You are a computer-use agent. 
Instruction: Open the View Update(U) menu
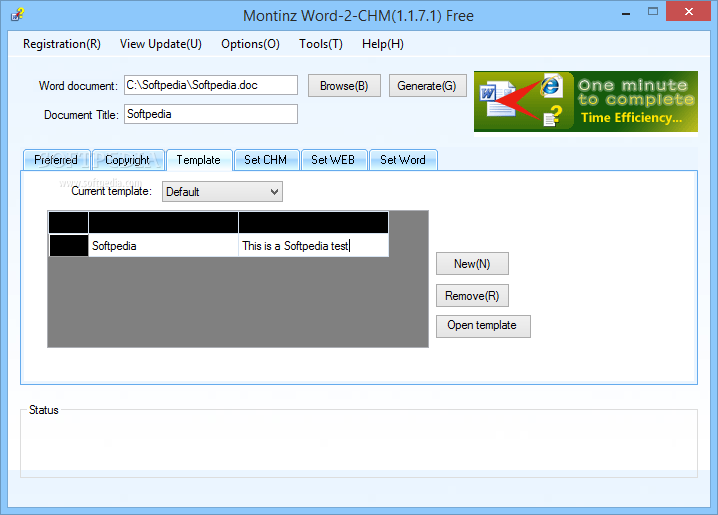tap(161, 44)
